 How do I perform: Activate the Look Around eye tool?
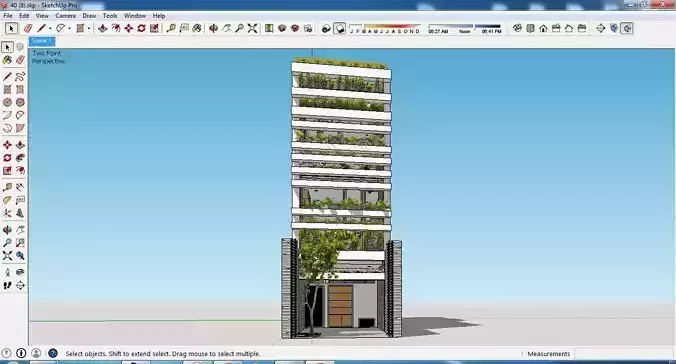point(20,273)
